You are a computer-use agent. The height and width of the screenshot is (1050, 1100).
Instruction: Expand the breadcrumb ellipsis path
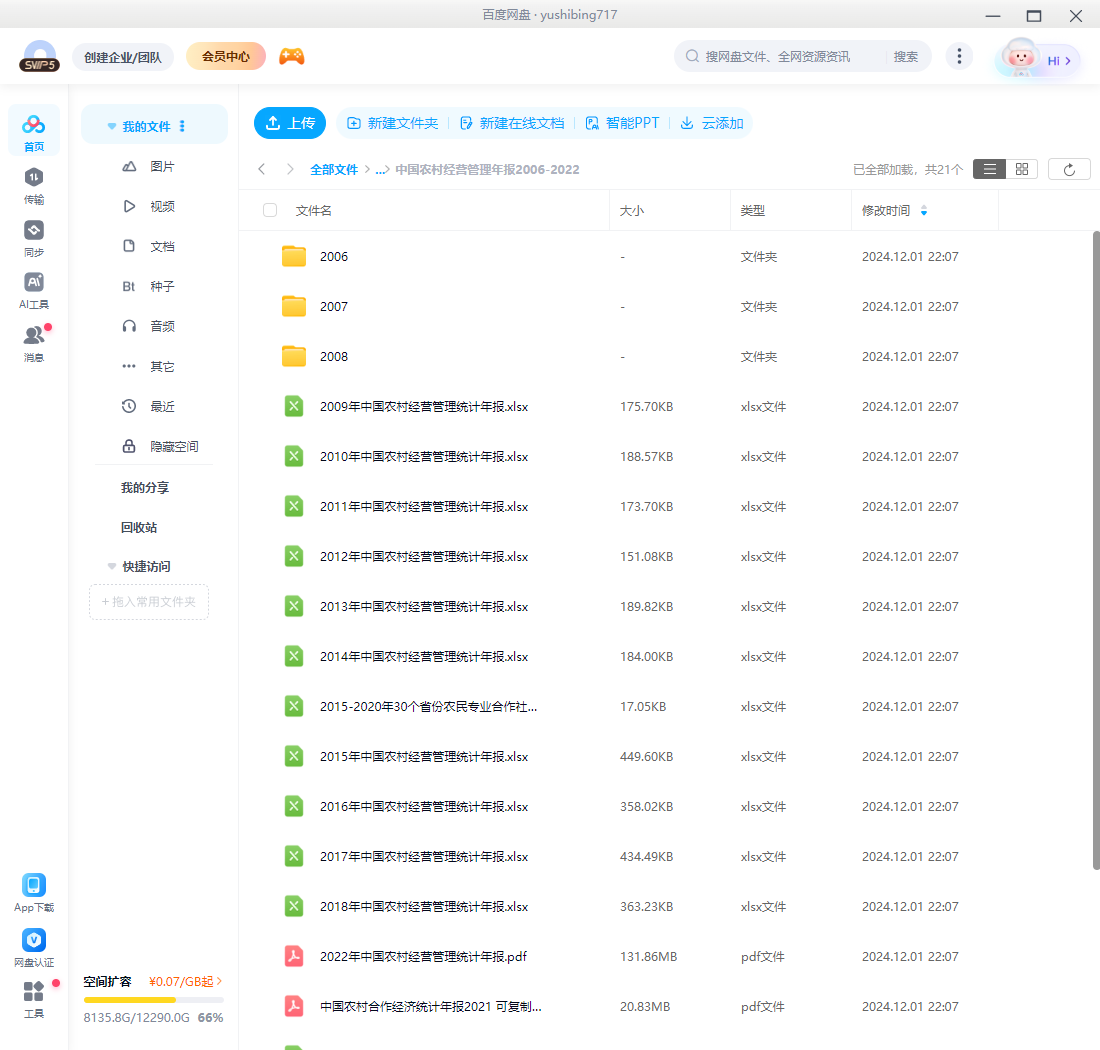[382, 169]
